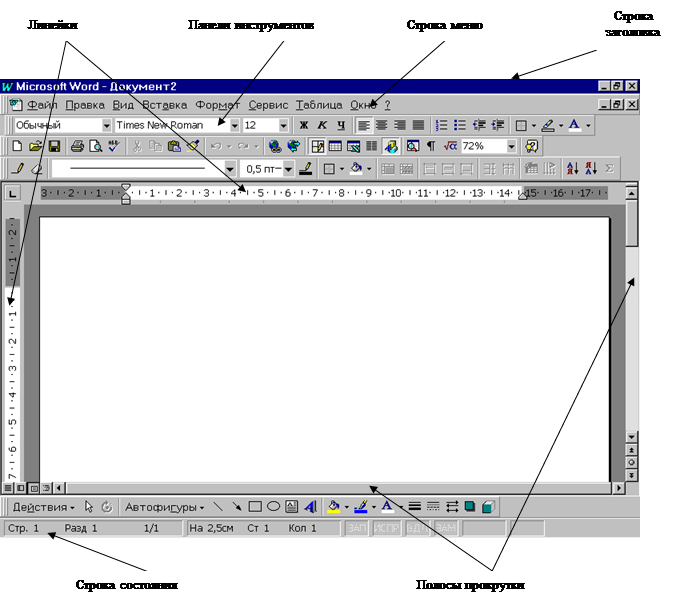Viewport: 683px width, 610px height.
Task: Open the Сервис menu
Action: coord(268,105)
